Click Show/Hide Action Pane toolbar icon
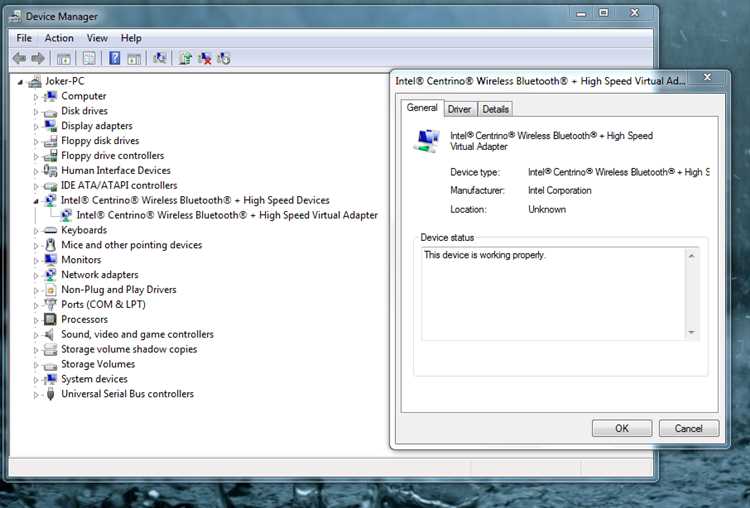This screenshot has width=750, height=508. [x=134, y=58]
